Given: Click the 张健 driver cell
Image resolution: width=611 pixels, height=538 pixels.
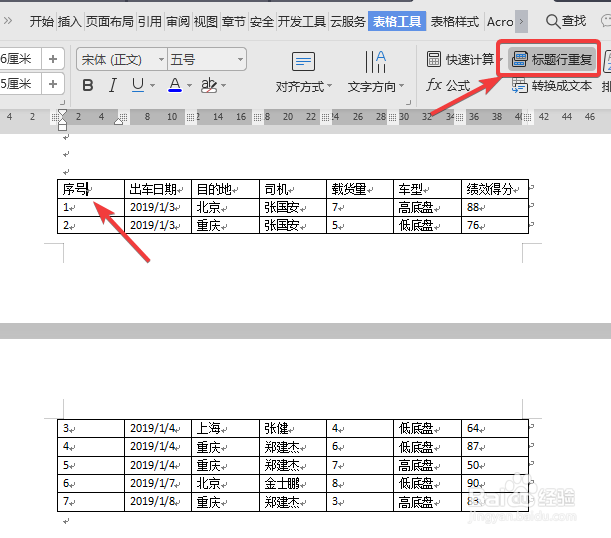Looking at the screenshot, I should (x=293, y=428).
